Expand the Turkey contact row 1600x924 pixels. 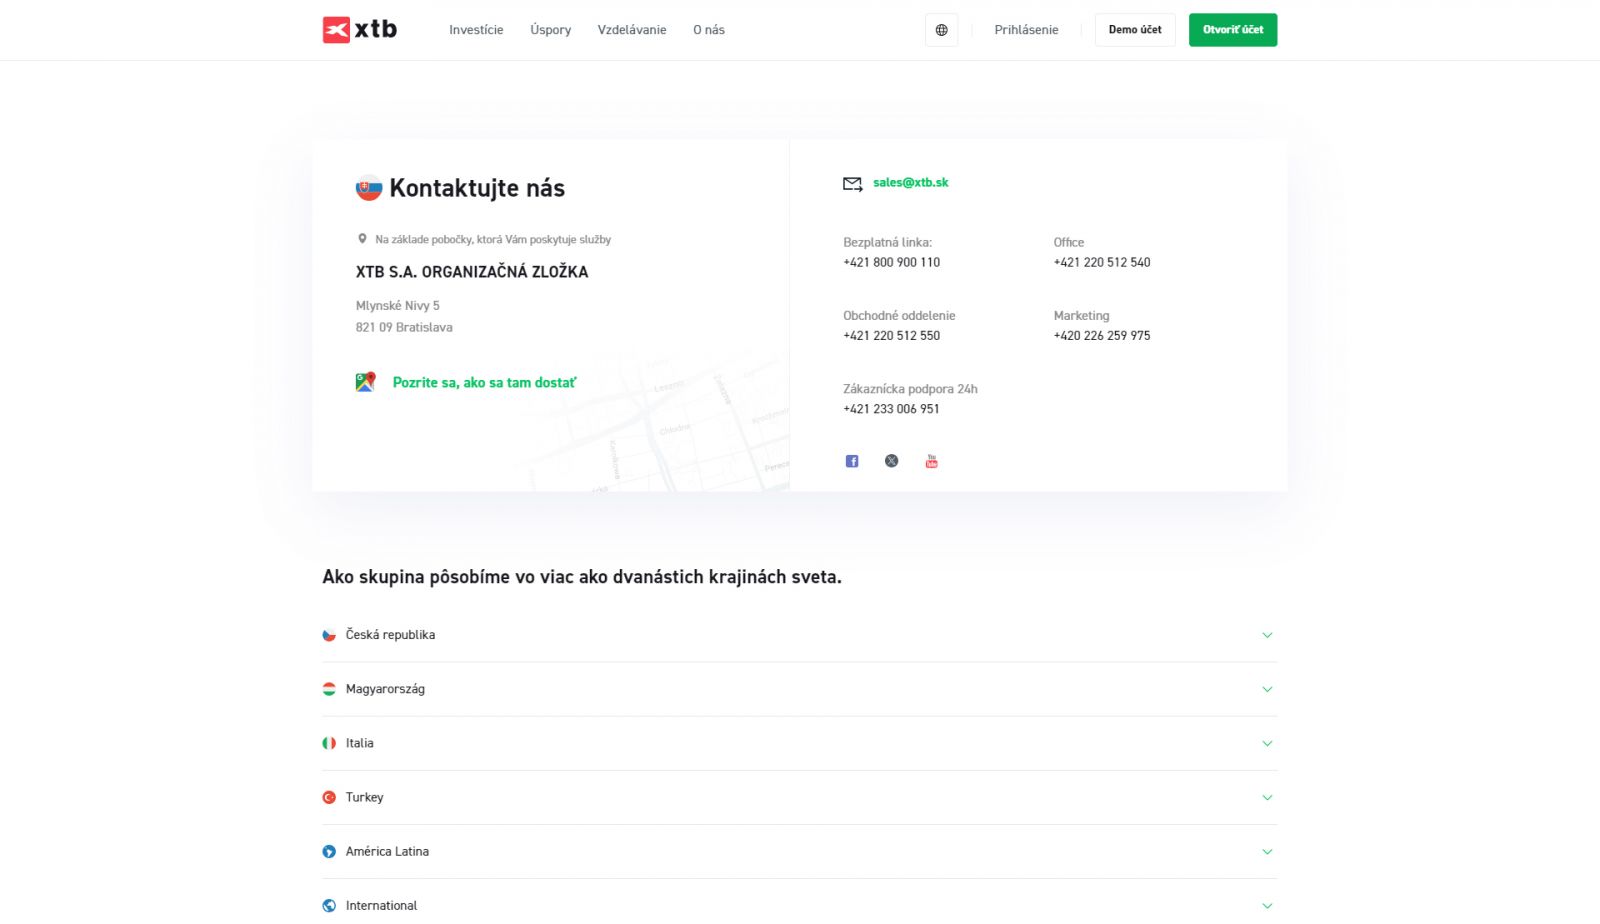coord(365,797)
